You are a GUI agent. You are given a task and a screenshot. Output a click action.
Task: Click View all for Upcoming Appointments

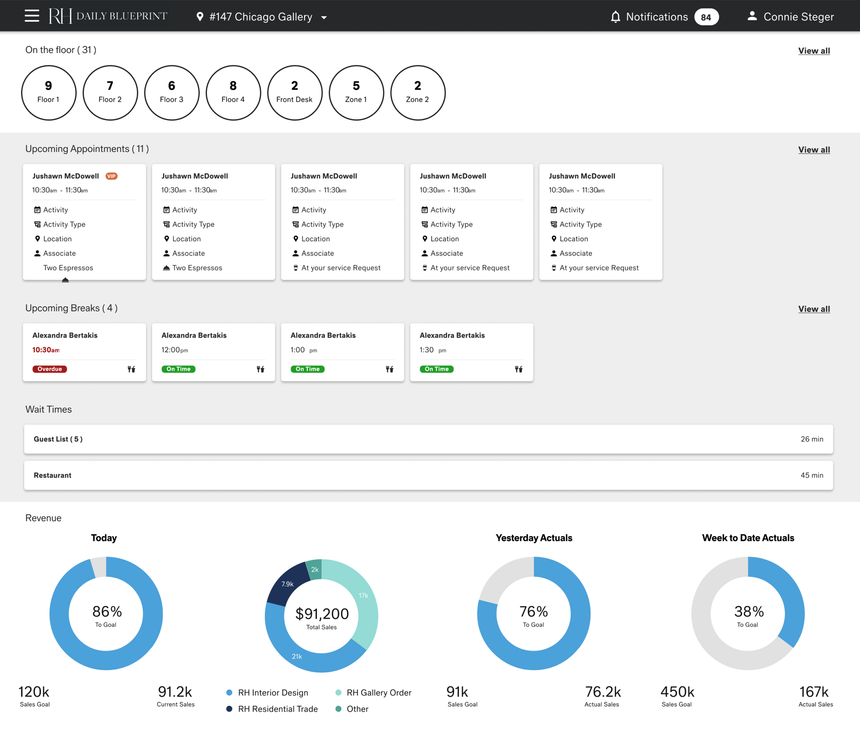coord(813,150)
